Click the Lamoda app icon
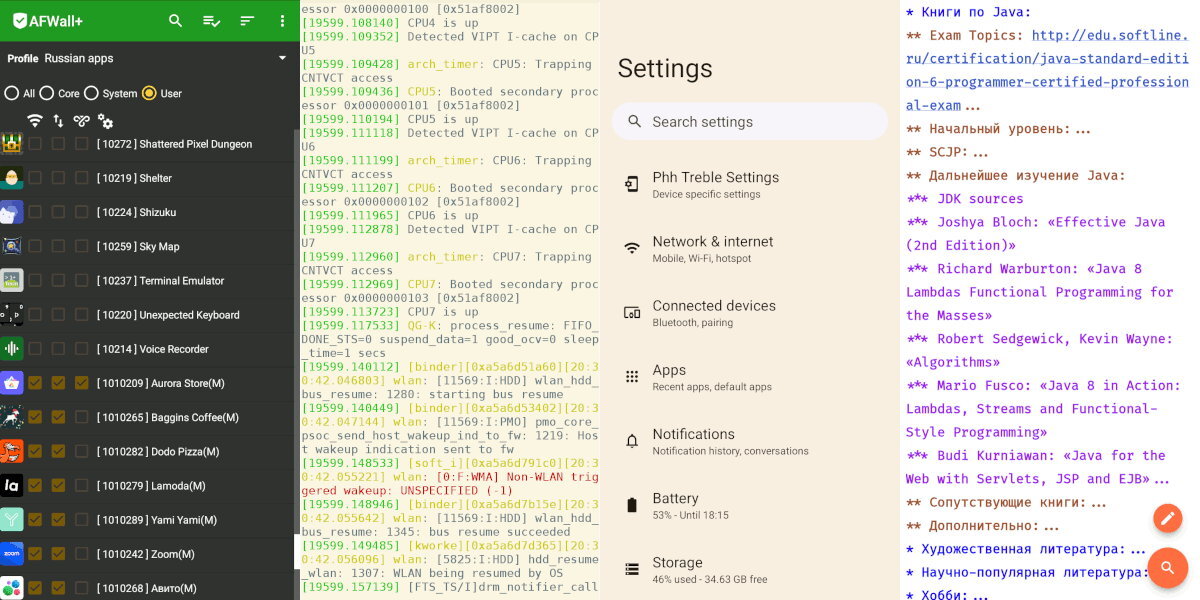Image resolution: width=1200 pixels, height=600 pixels. click(x=11, y=486)
